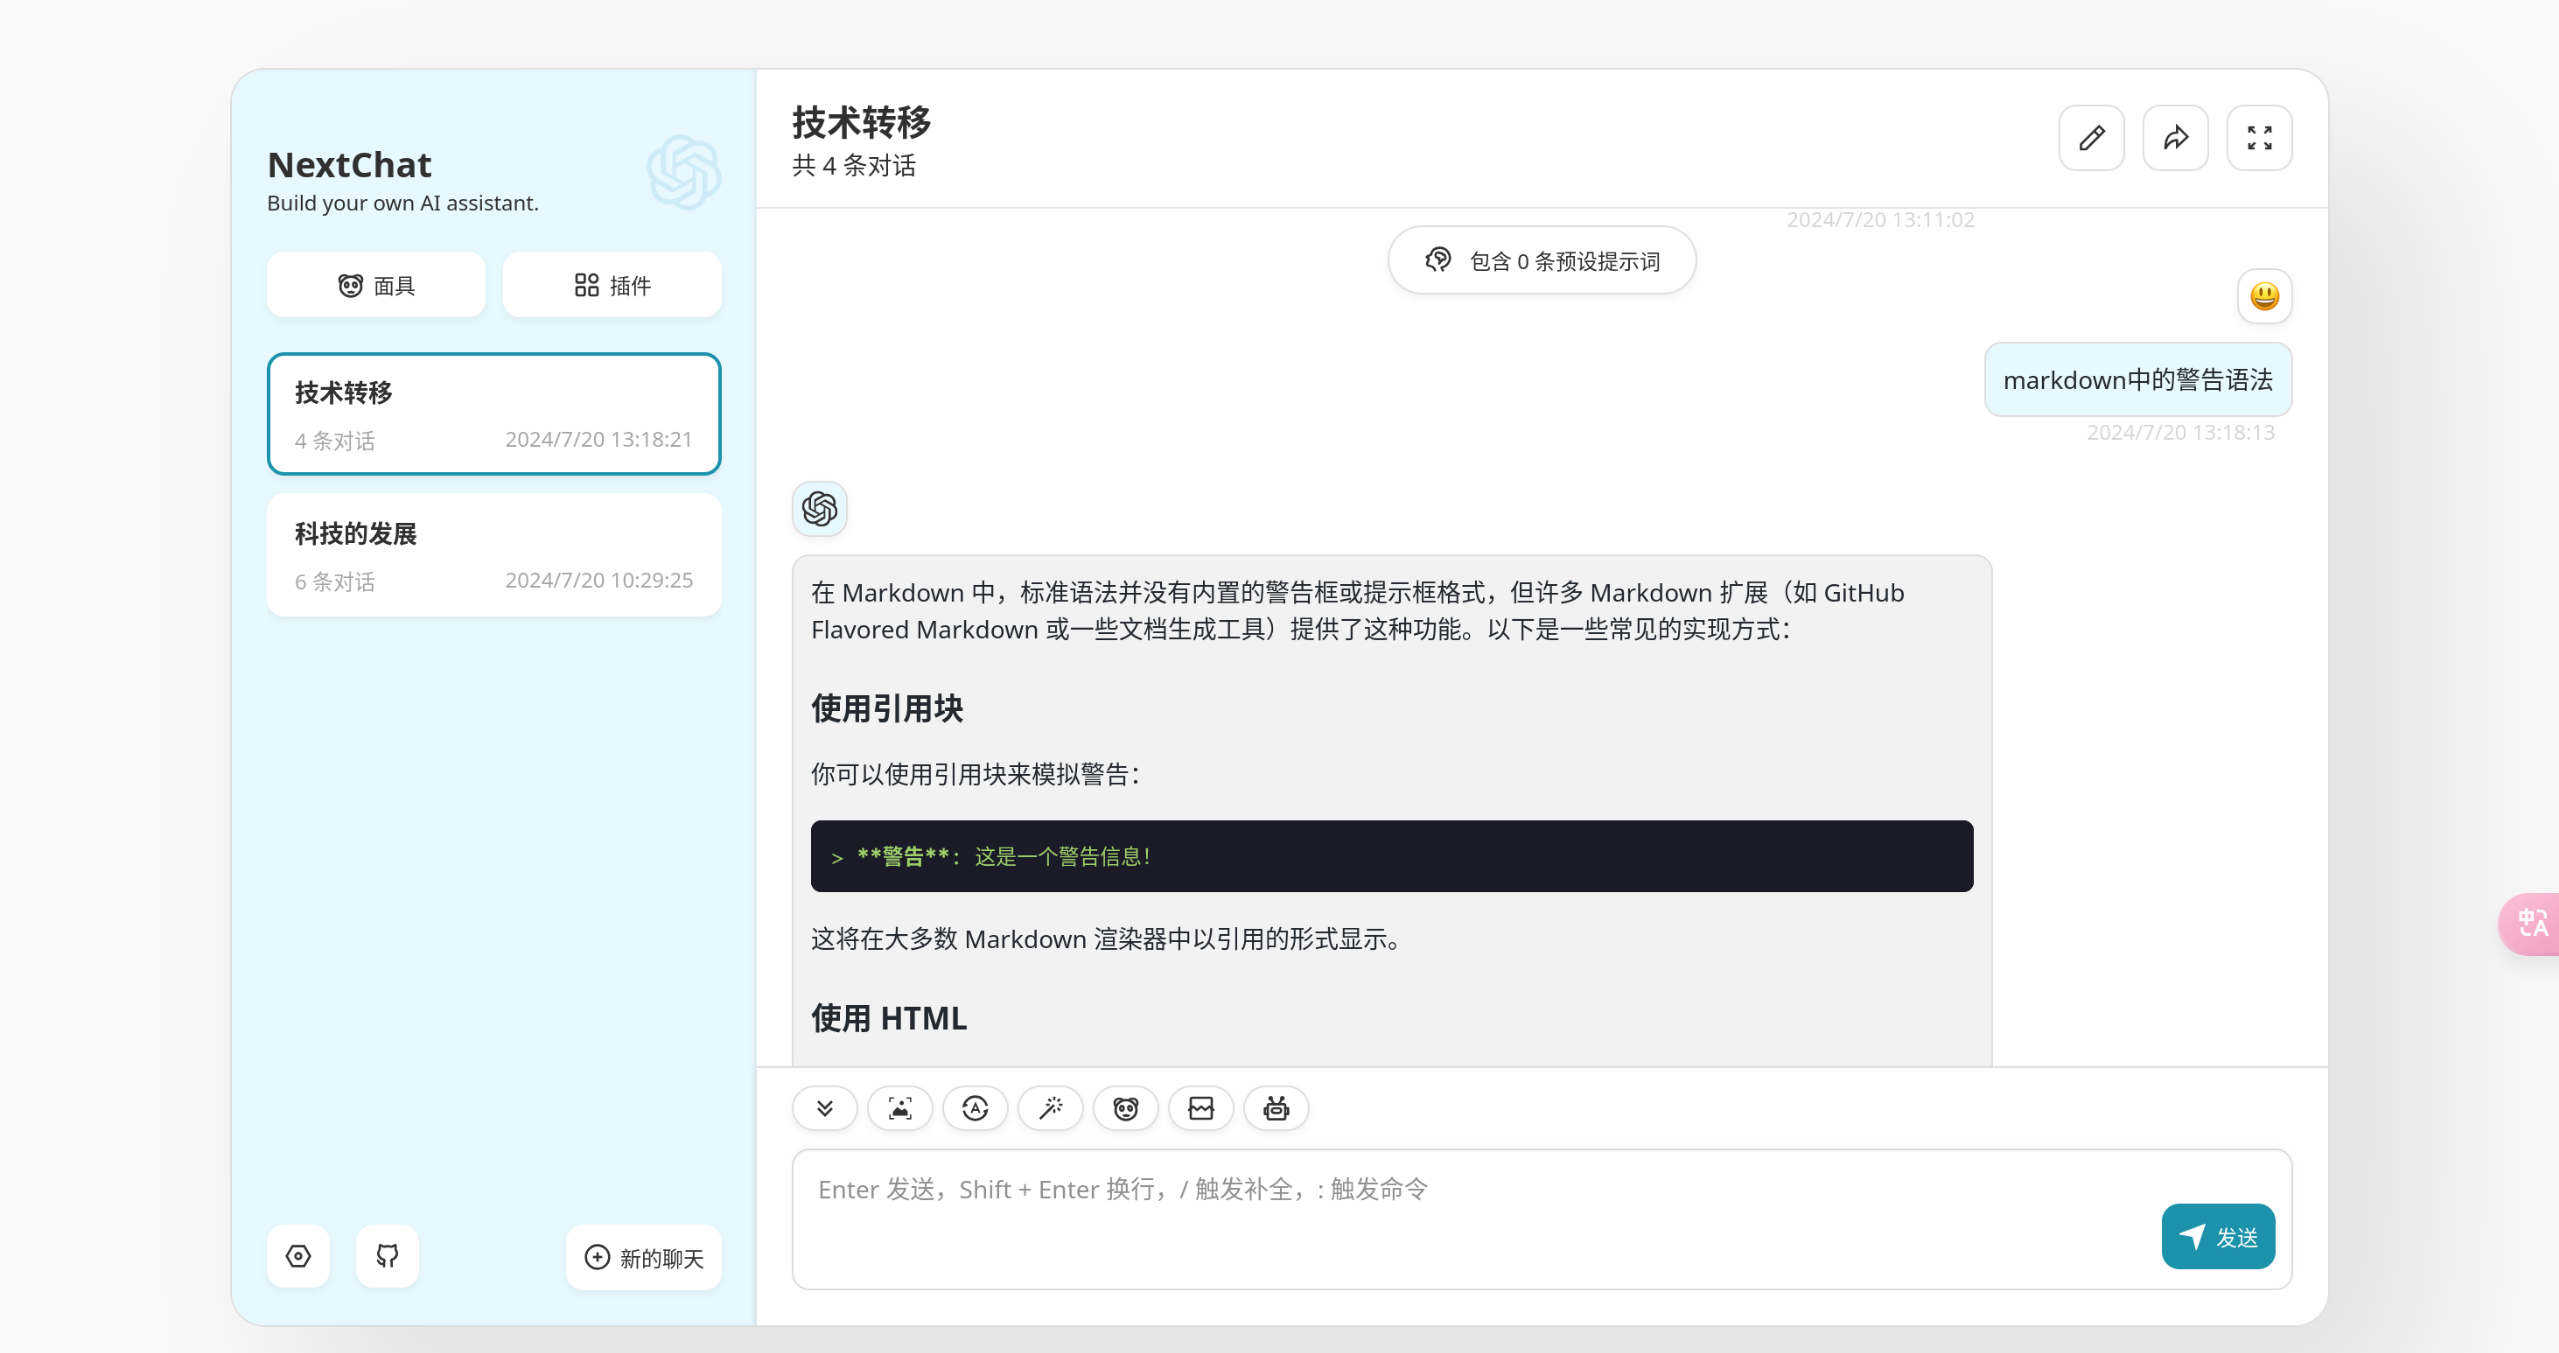The image size is (2559, 1353).
Task: Click the share arrow icon
Action: (2175, 138)
